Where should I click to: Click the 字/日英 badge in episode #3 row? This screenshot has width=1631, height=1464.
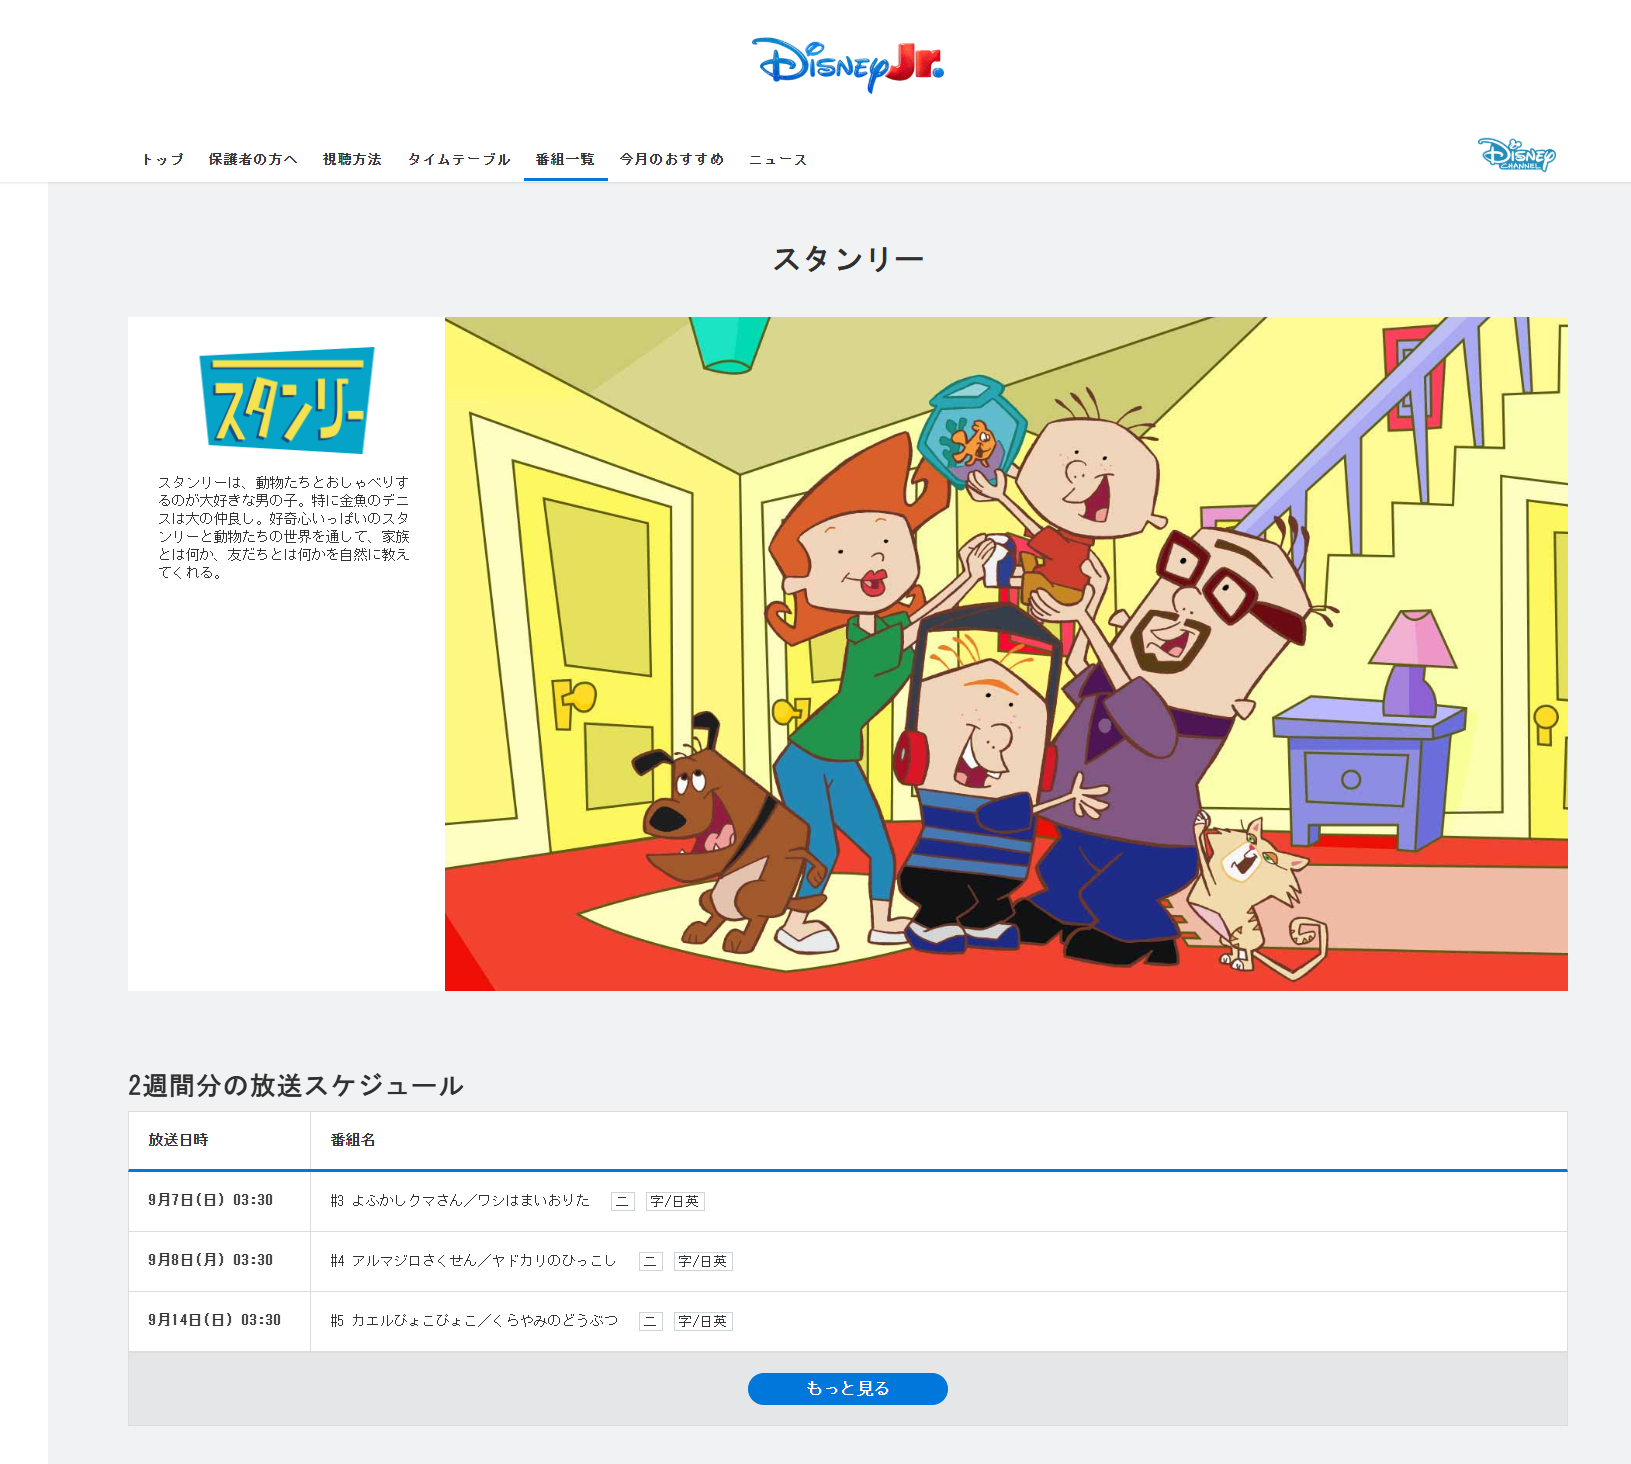click(675, 1201)
